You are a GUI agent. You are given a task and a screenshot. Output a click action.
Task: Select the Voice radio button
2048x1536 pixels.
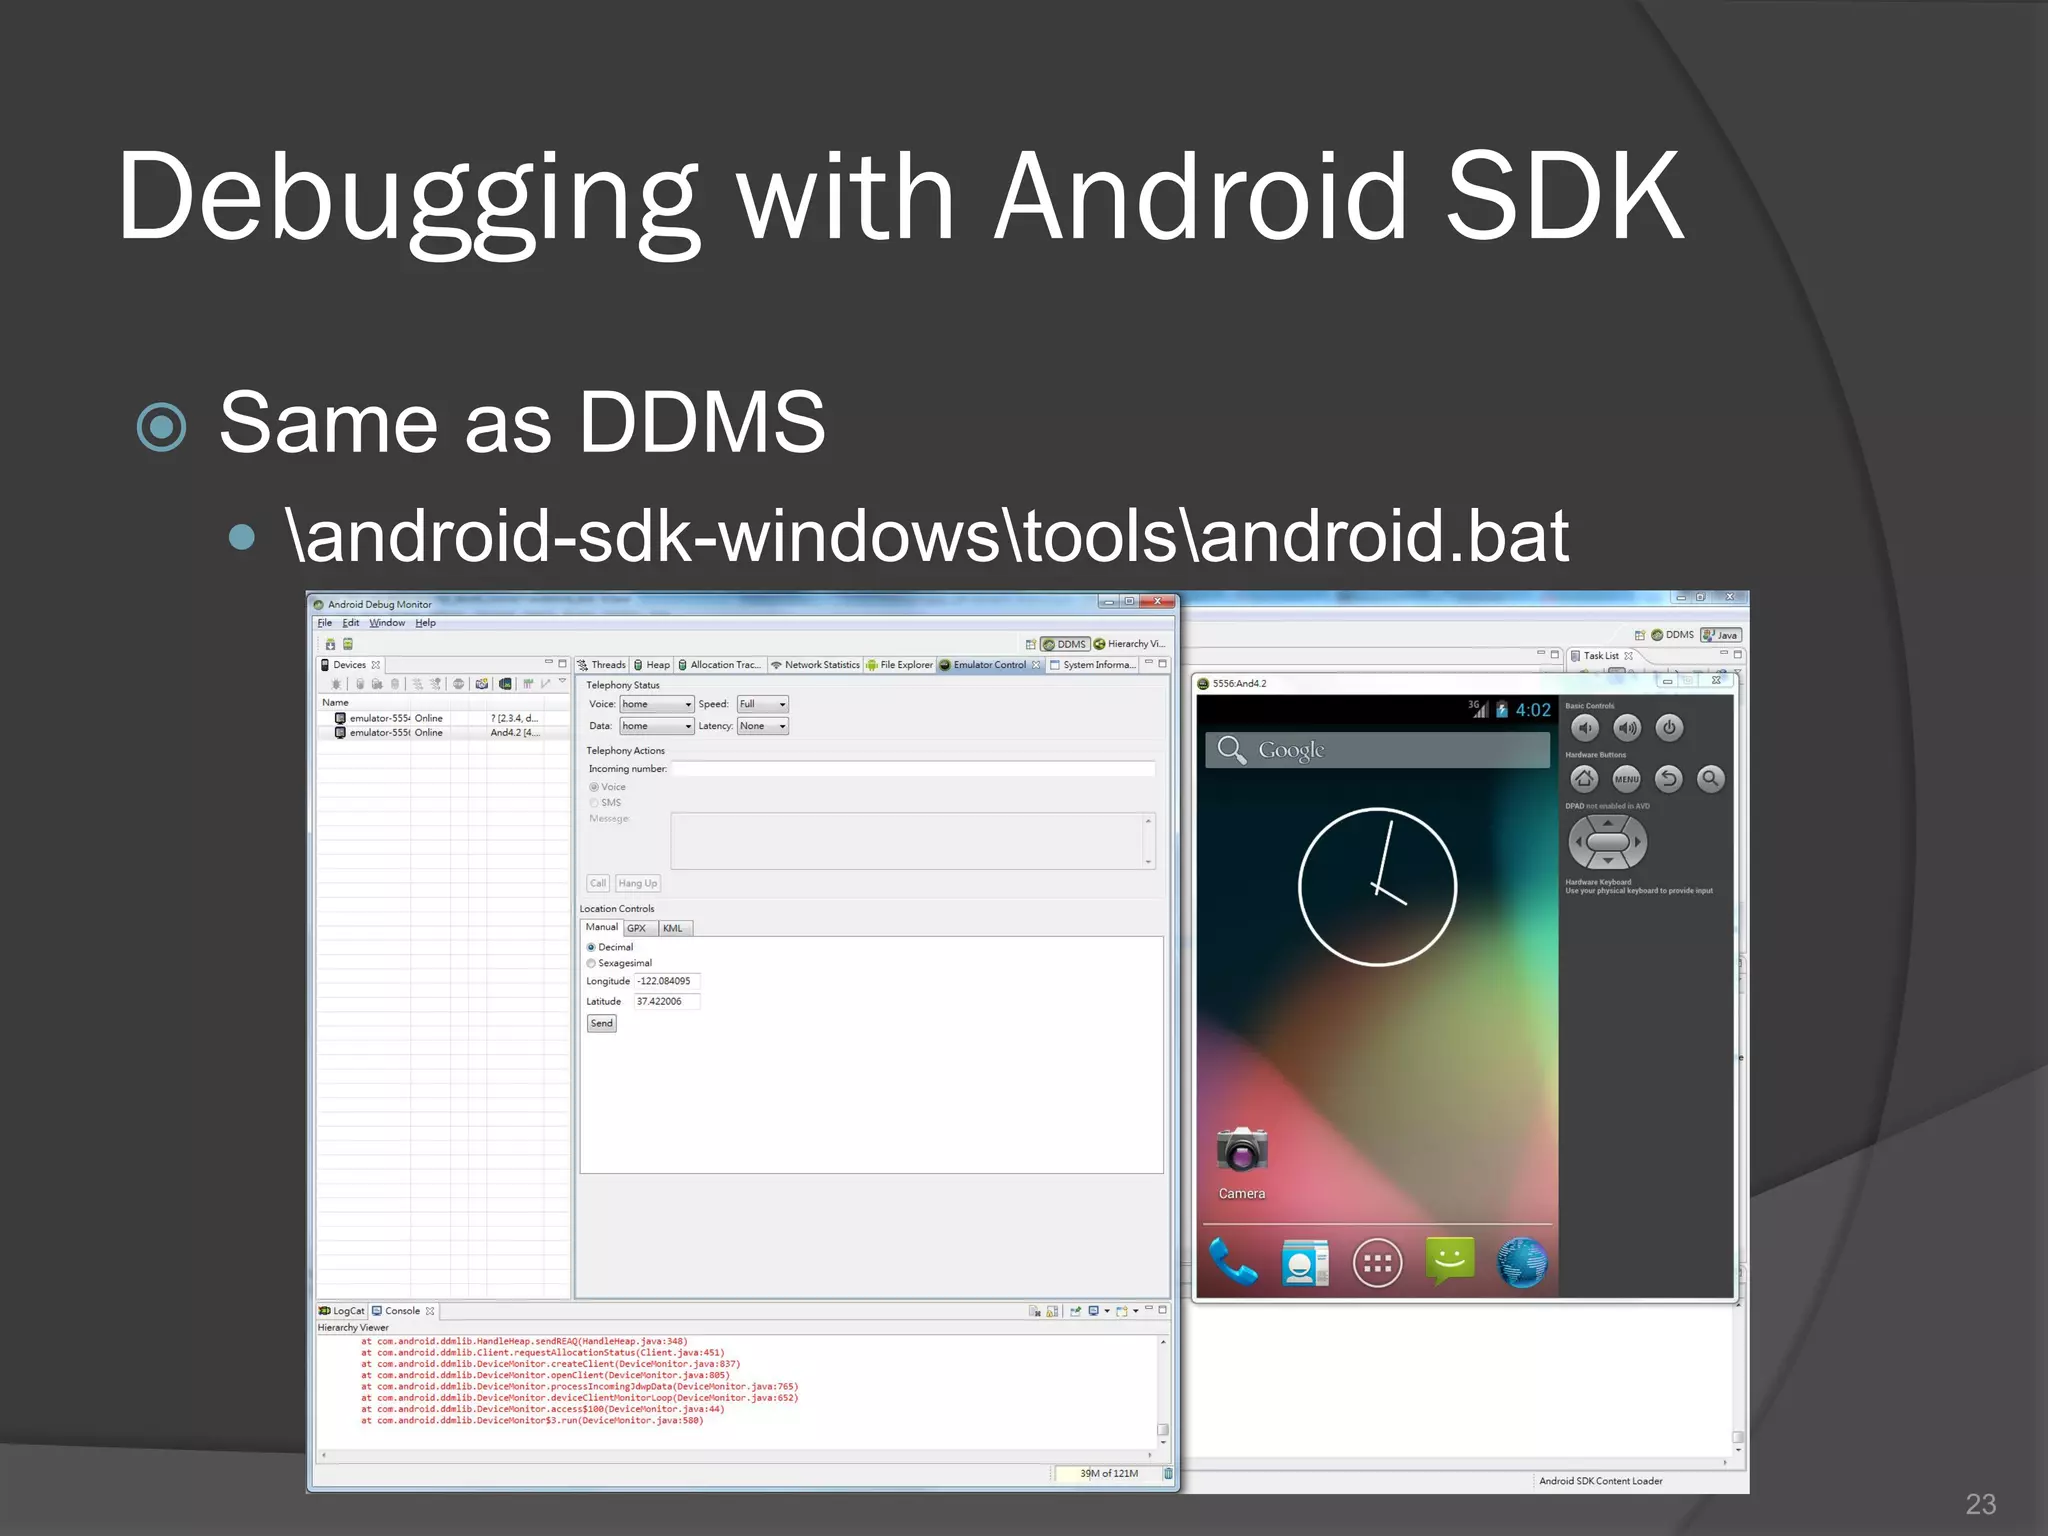[x=594, y=787]
